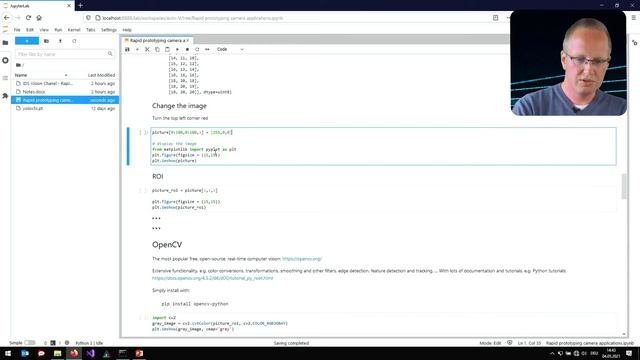Click the Filter files by name field
Screen dimensions: 640x360
point(64,54)
